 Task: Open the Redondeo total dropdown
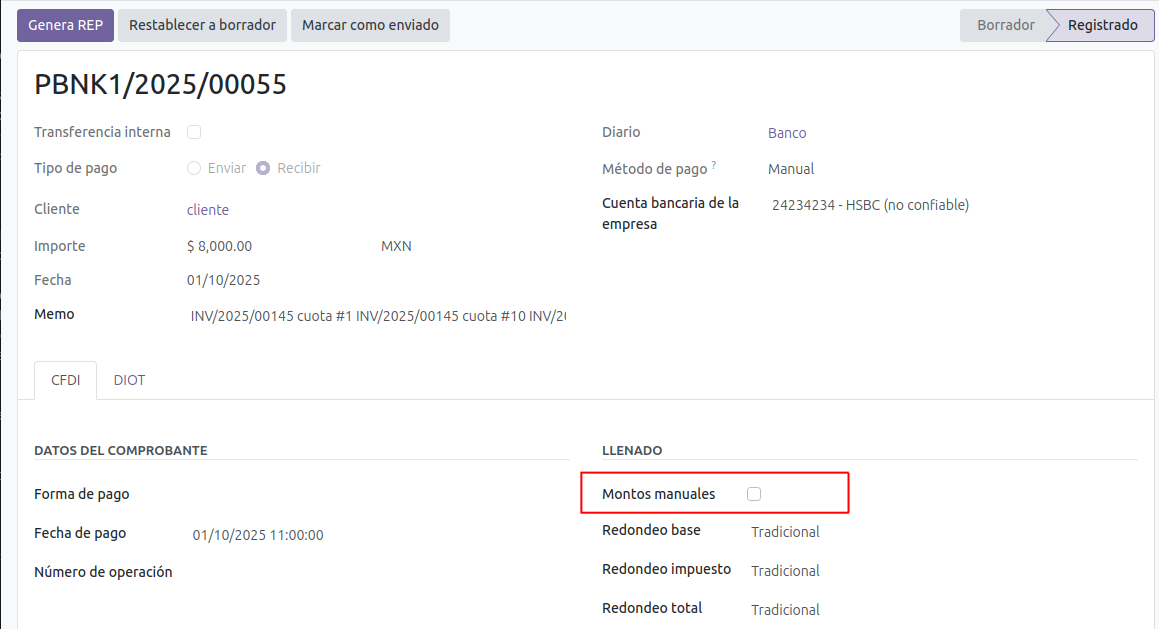click(786, 610)
